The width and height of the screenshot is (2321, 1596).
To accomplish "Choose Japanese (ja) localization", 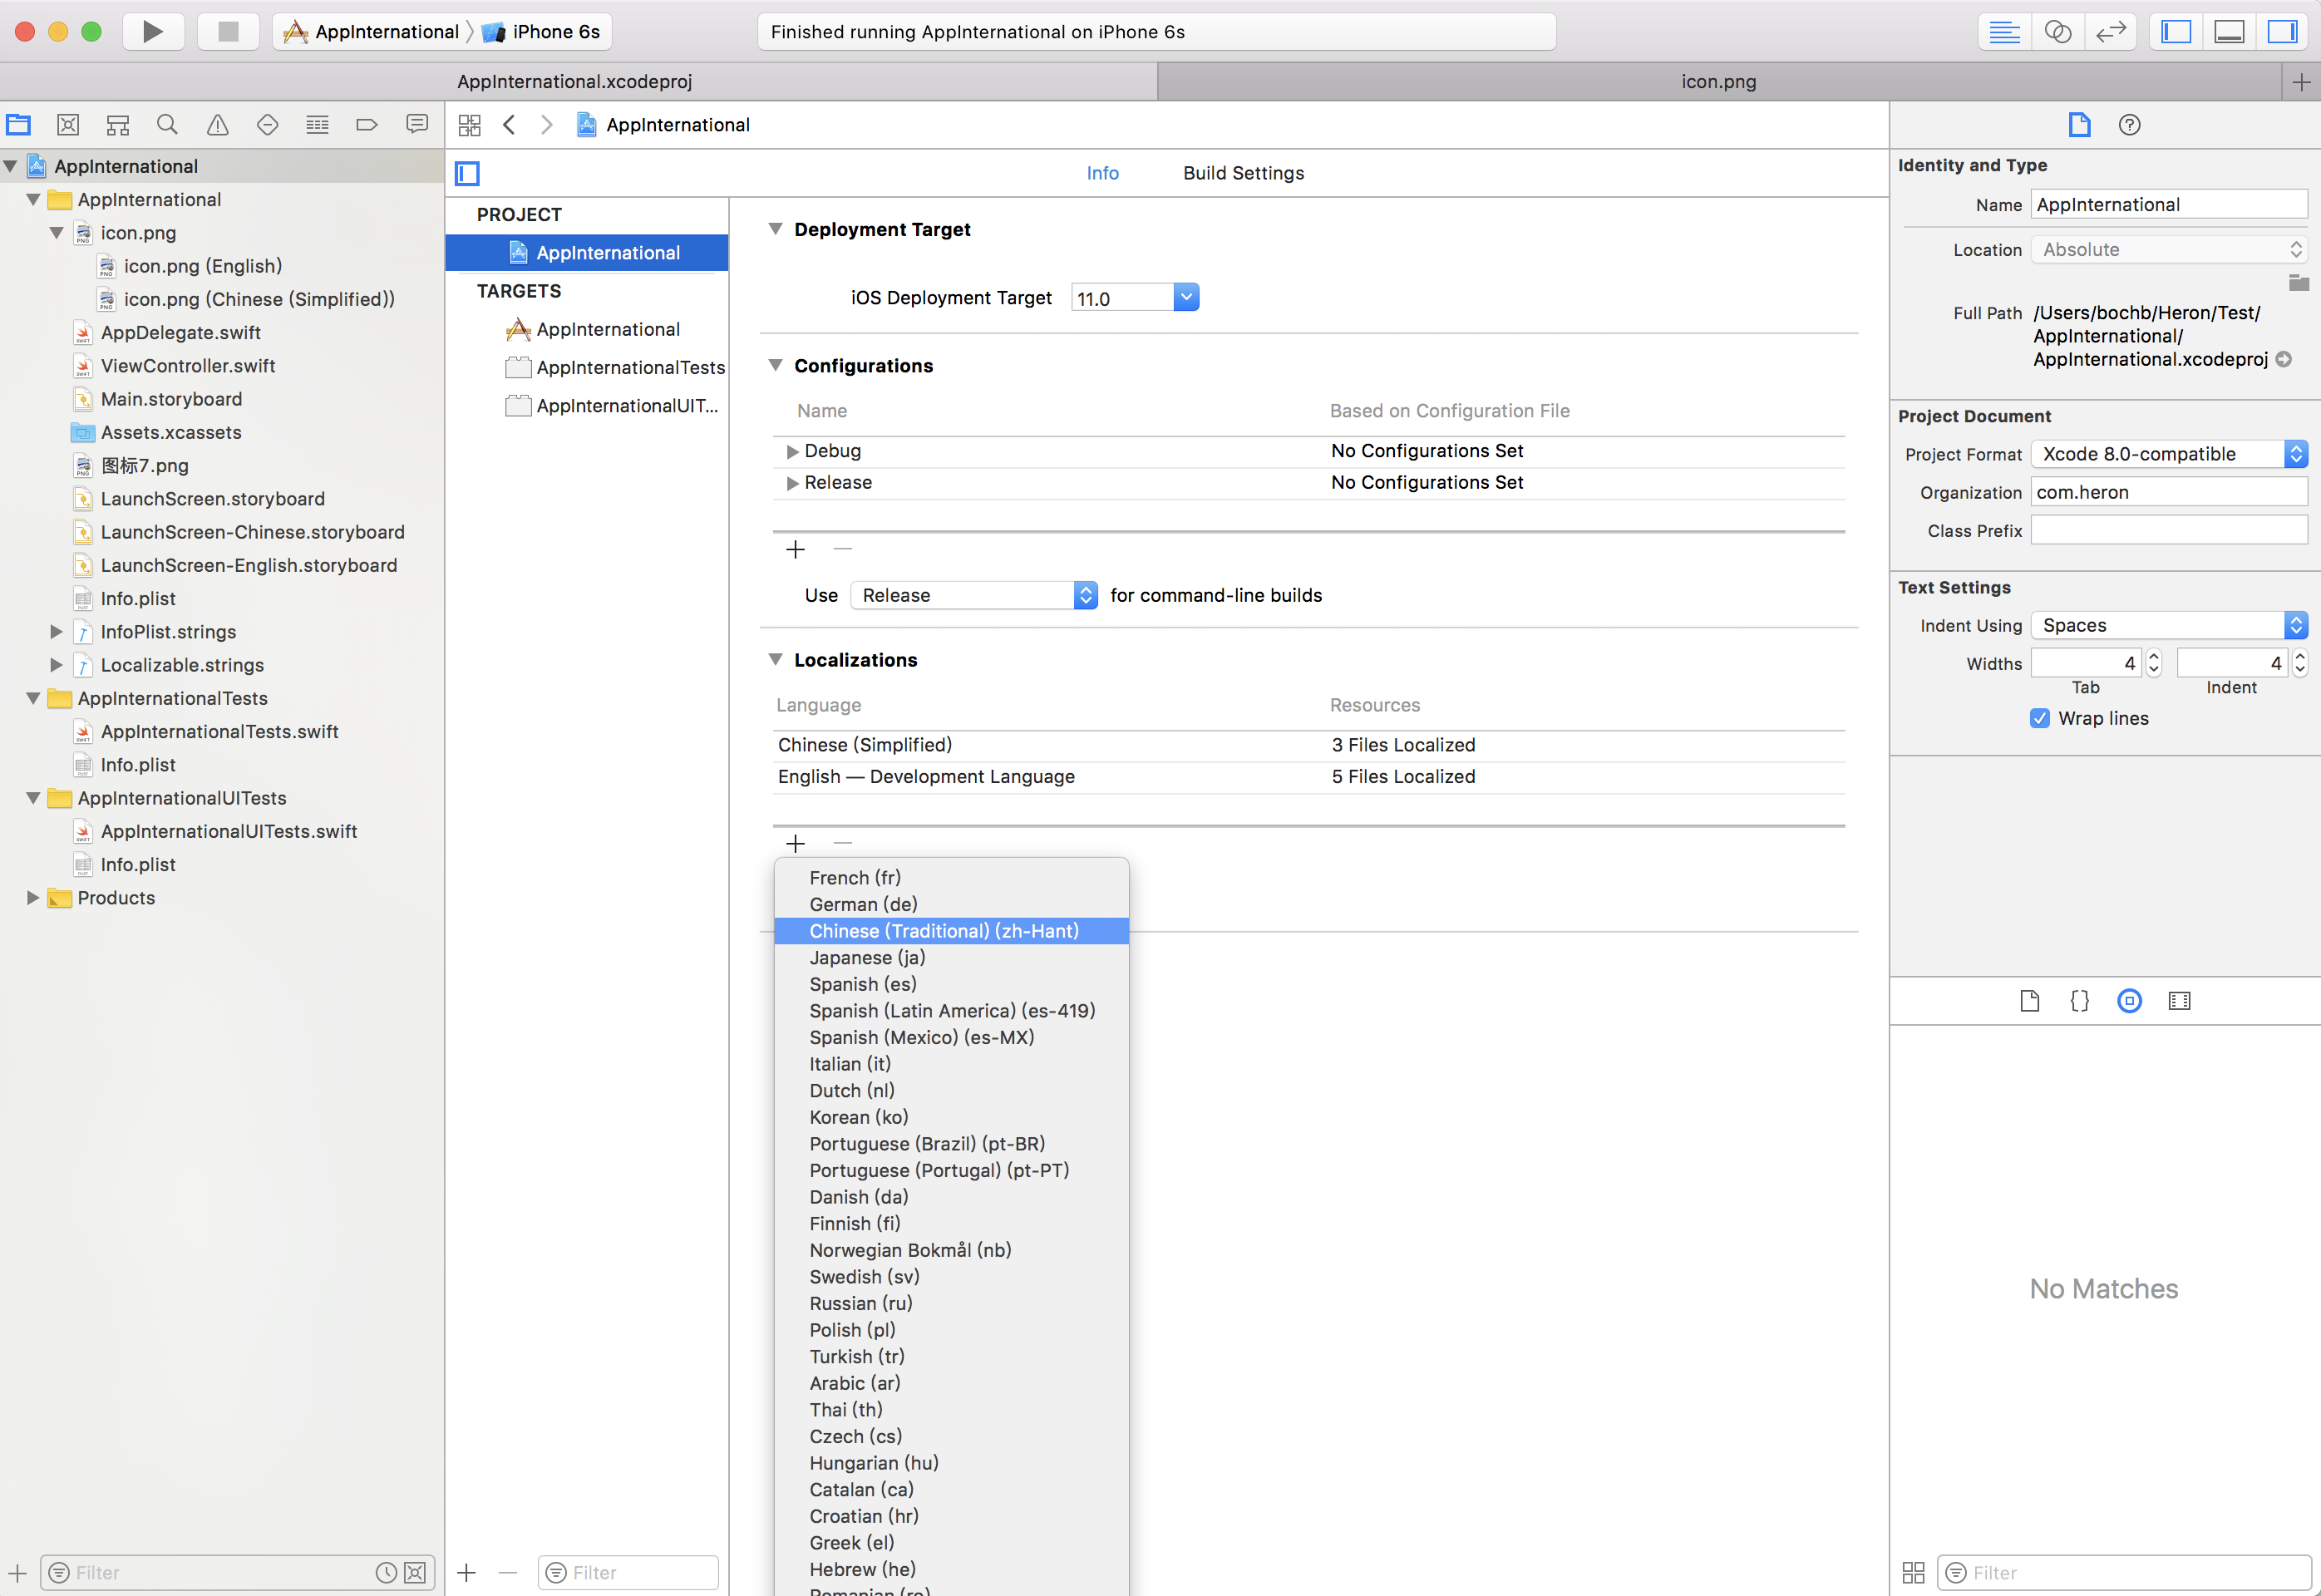I will tap(951, 958).
